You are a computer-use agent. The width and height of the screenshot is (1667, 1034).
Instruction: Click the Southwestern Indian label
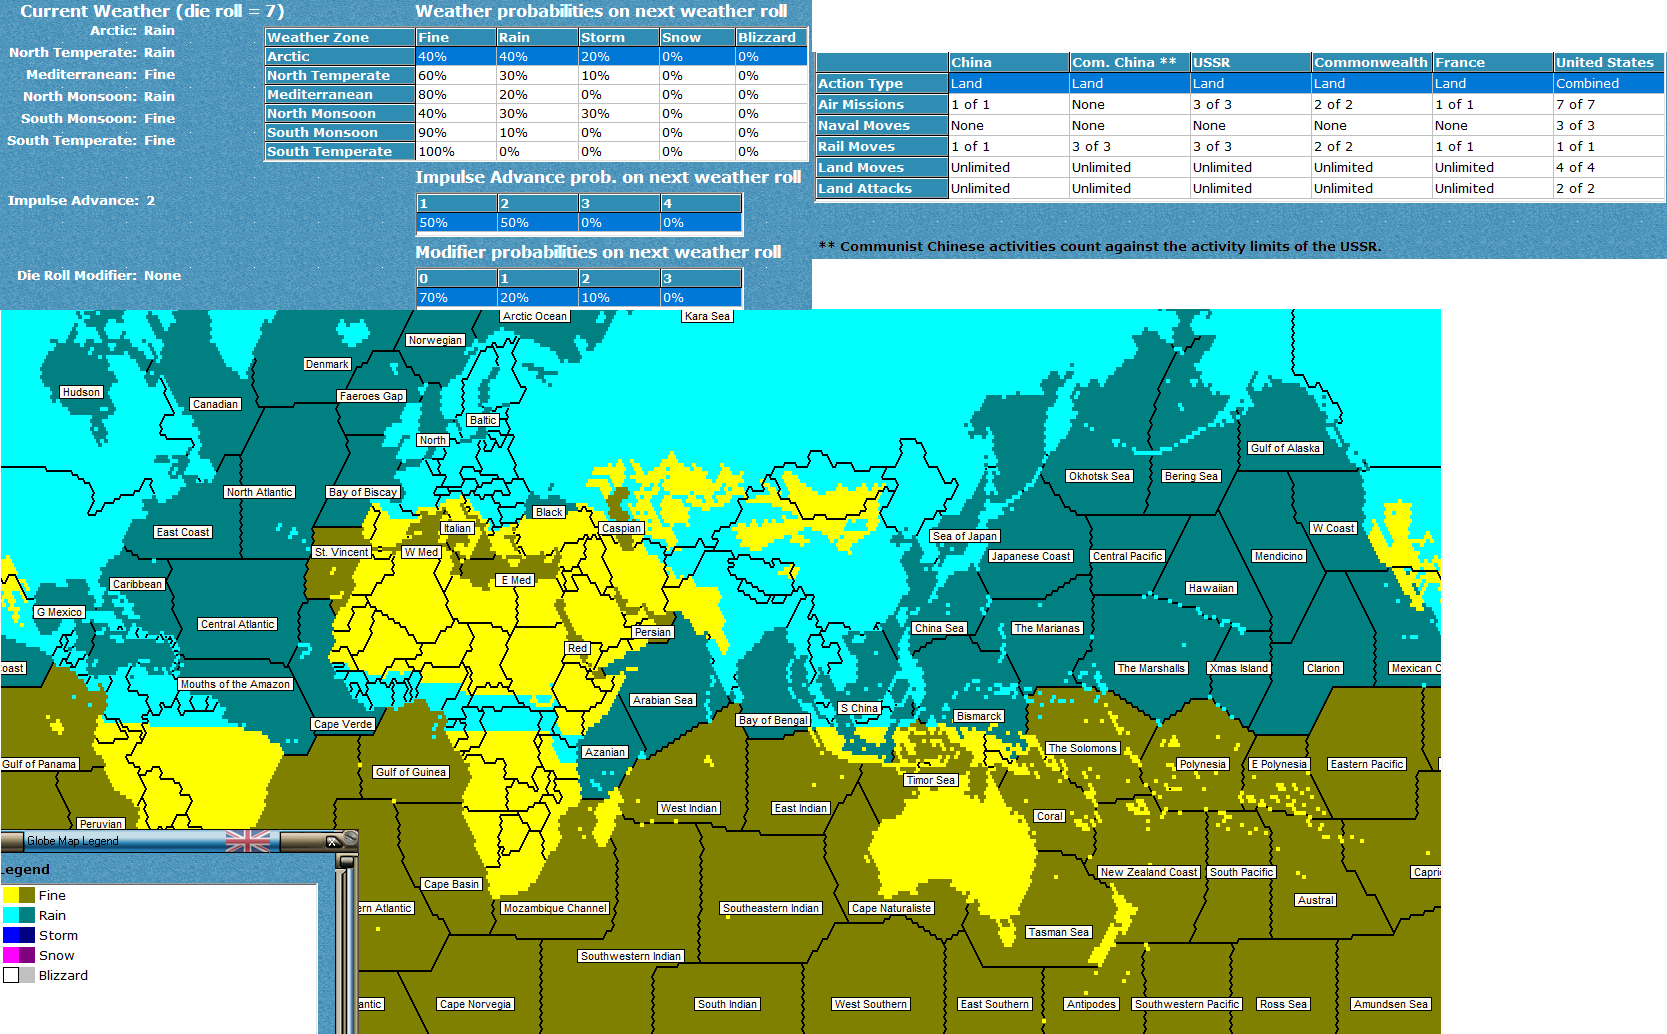(631, 956)
